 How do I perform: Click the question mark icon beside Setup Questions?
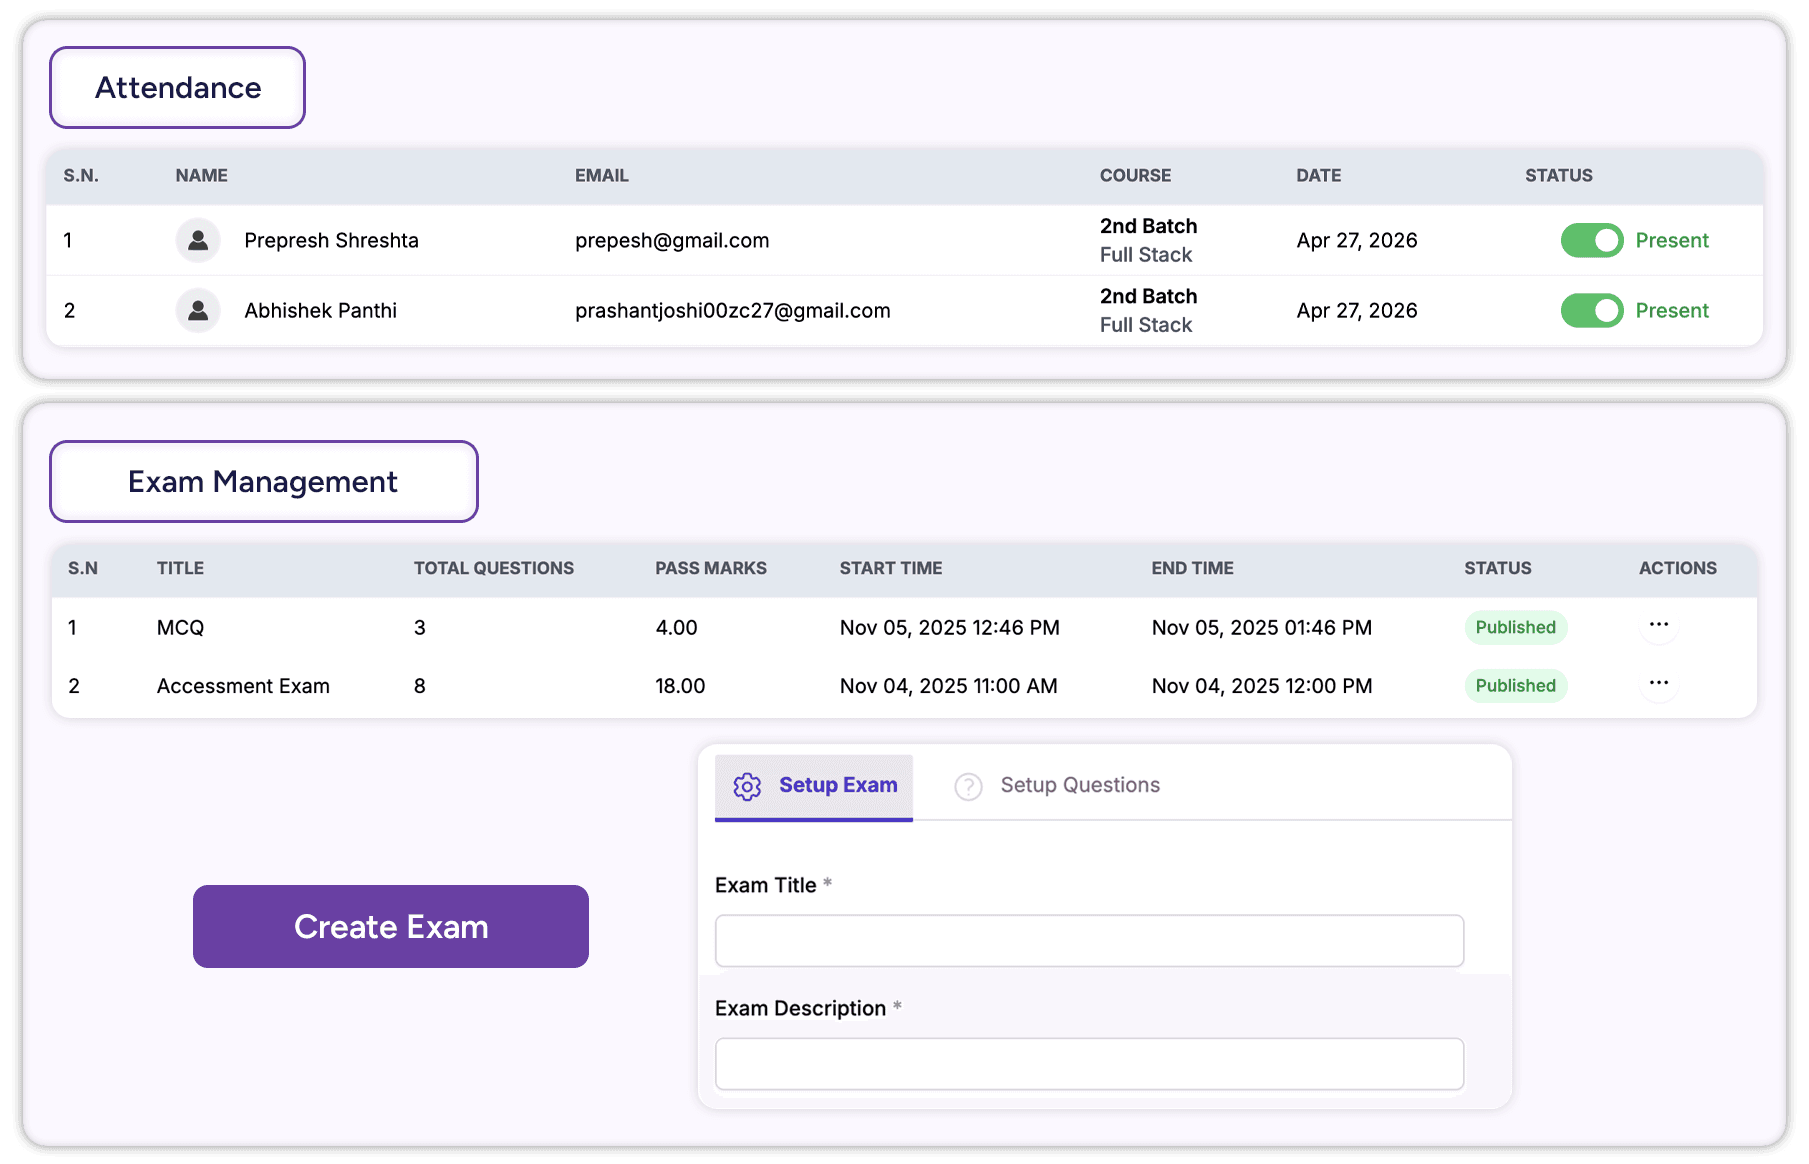tap(968, 786)
